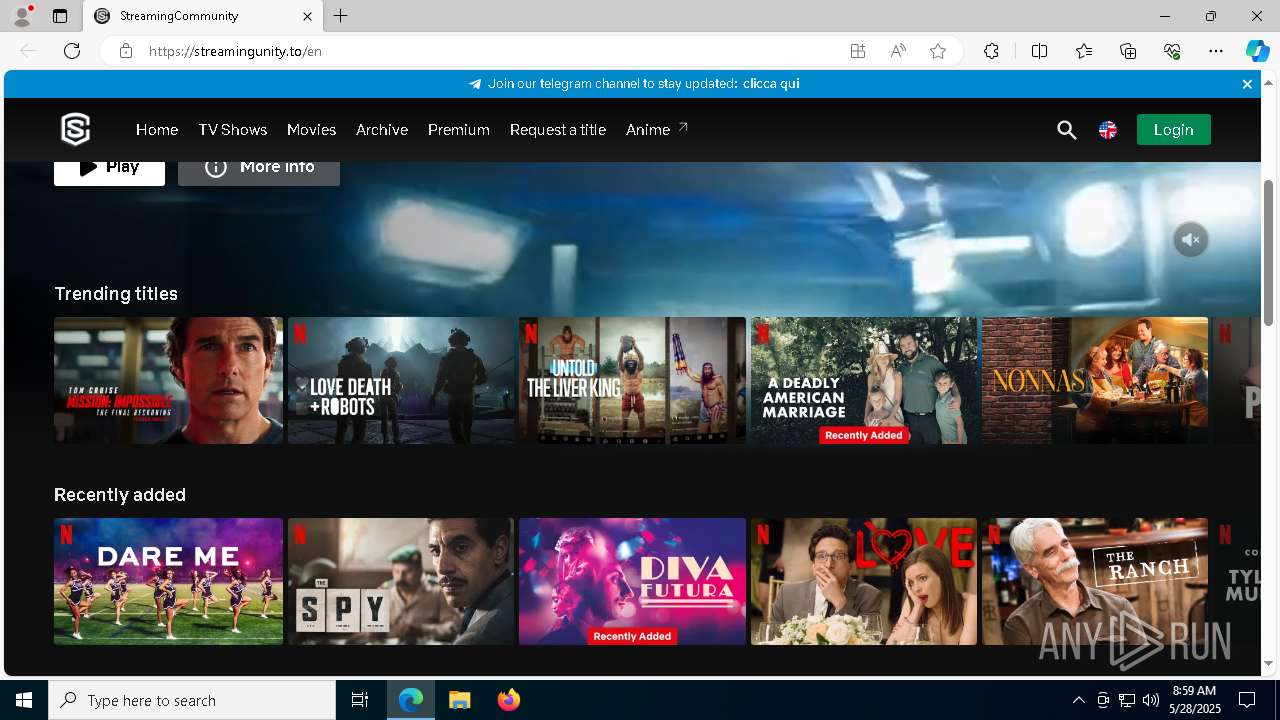Open the Windows Start menu

click(24, 700)
